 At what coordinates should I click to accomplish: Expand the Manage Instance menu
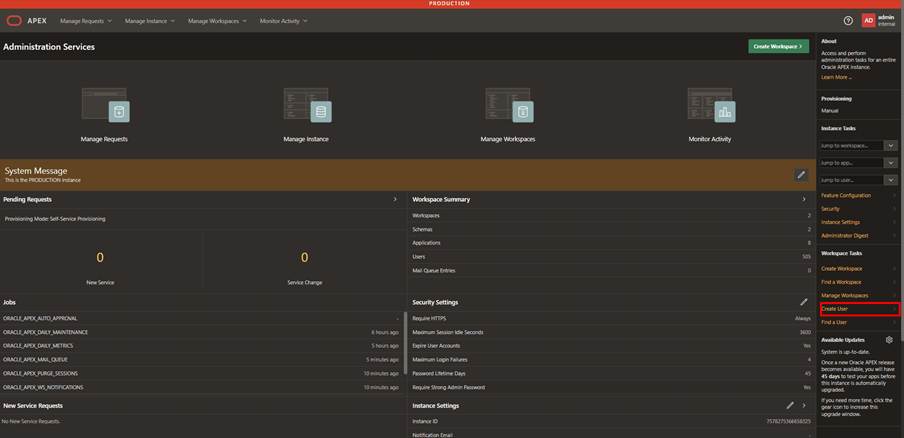[x=150, y=21]
